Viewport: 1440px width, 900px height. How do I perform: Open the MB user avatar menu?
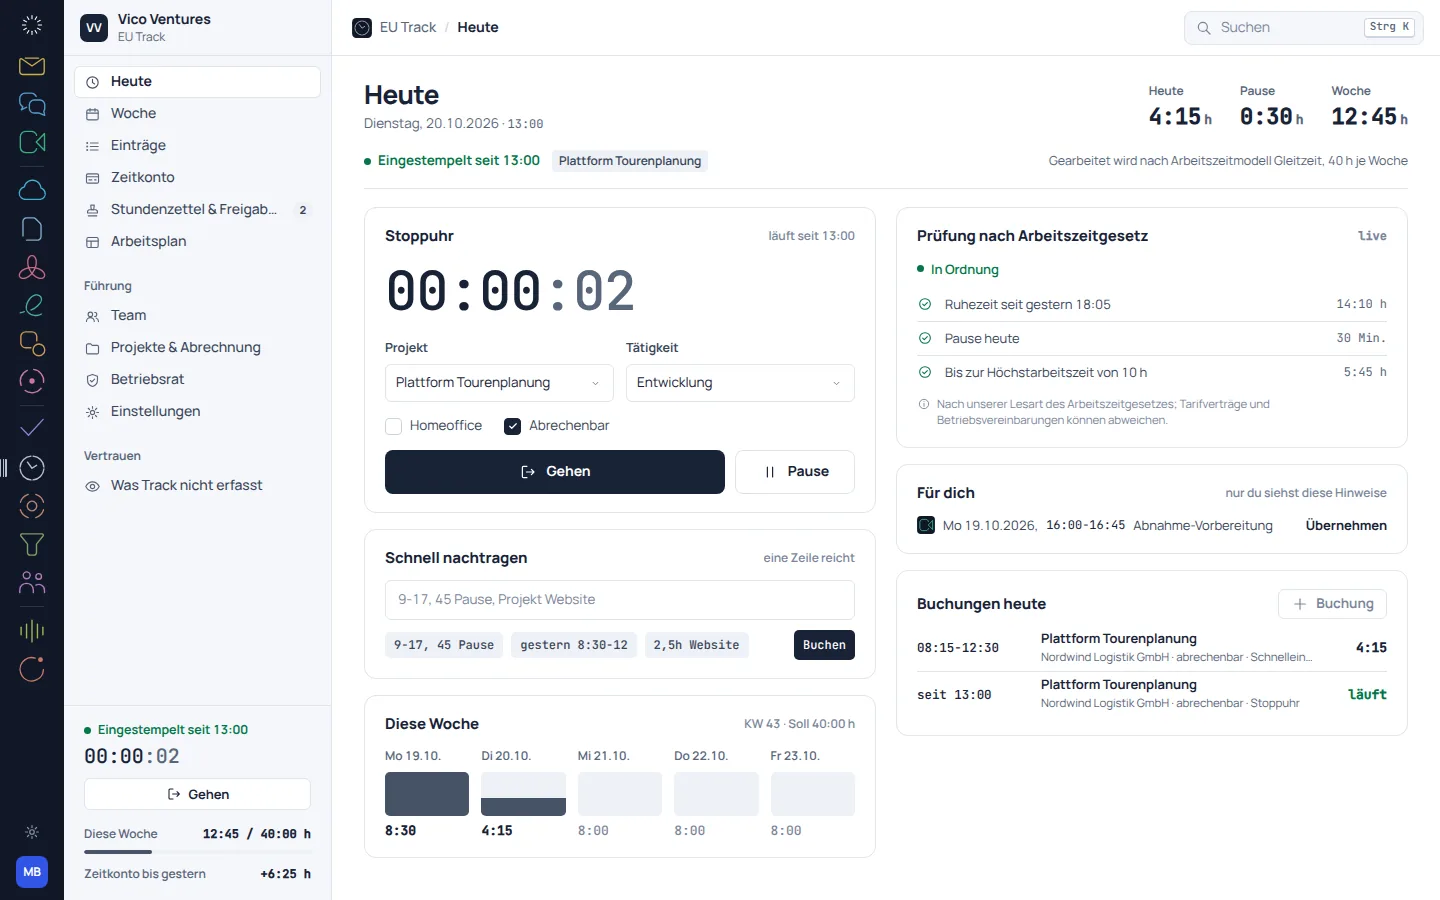(x=32, y=872)
